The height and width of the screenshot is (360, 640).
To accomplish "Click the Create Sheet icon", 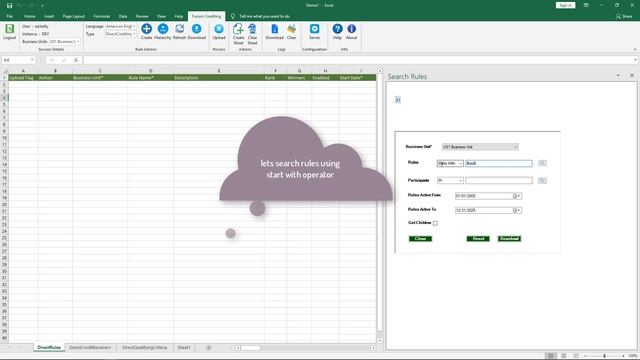I will [238, 29].
